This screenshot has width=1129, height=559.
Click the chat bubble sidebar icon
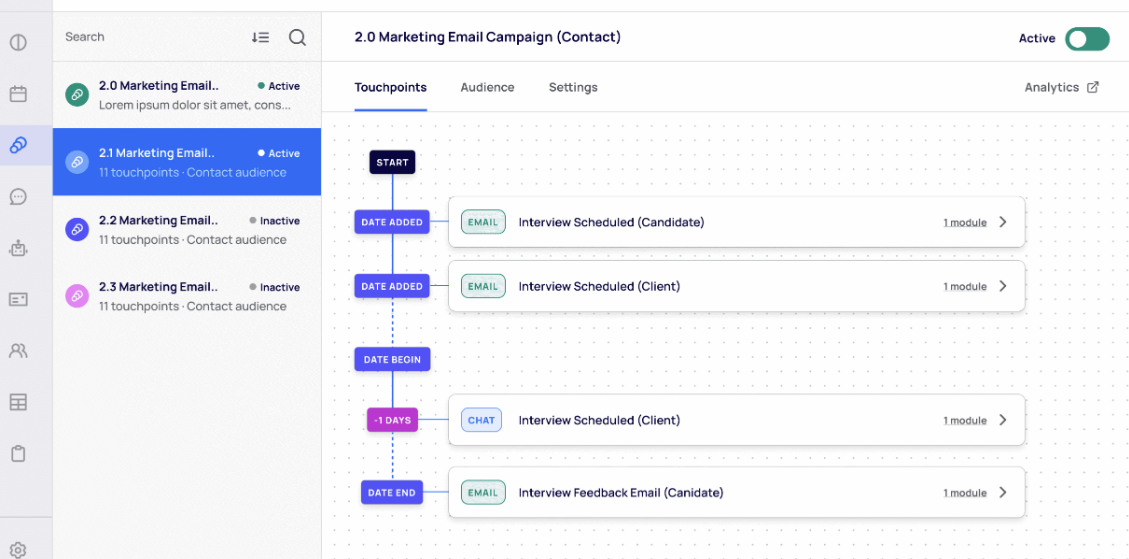pyautogui.click(x=18, y=197)
